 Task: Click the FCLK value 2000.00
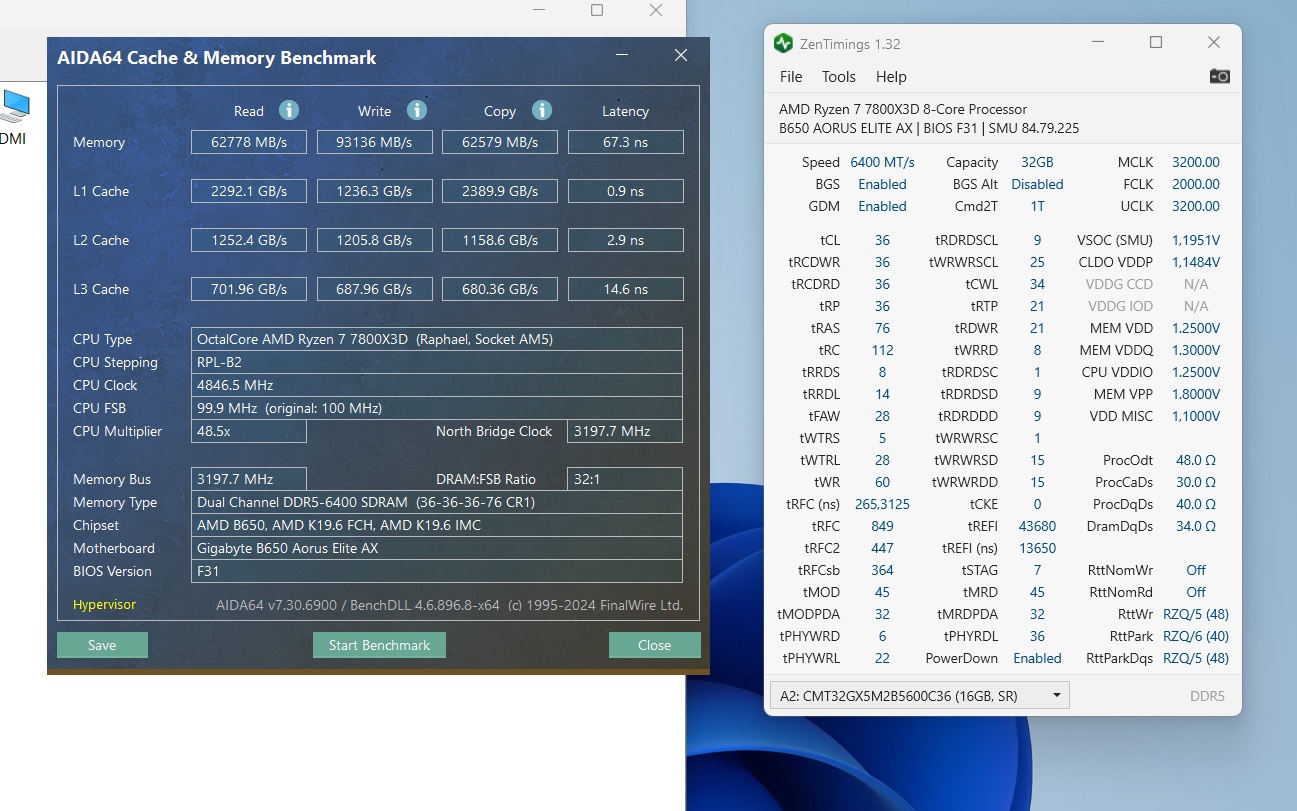[x=1196, y=184]
